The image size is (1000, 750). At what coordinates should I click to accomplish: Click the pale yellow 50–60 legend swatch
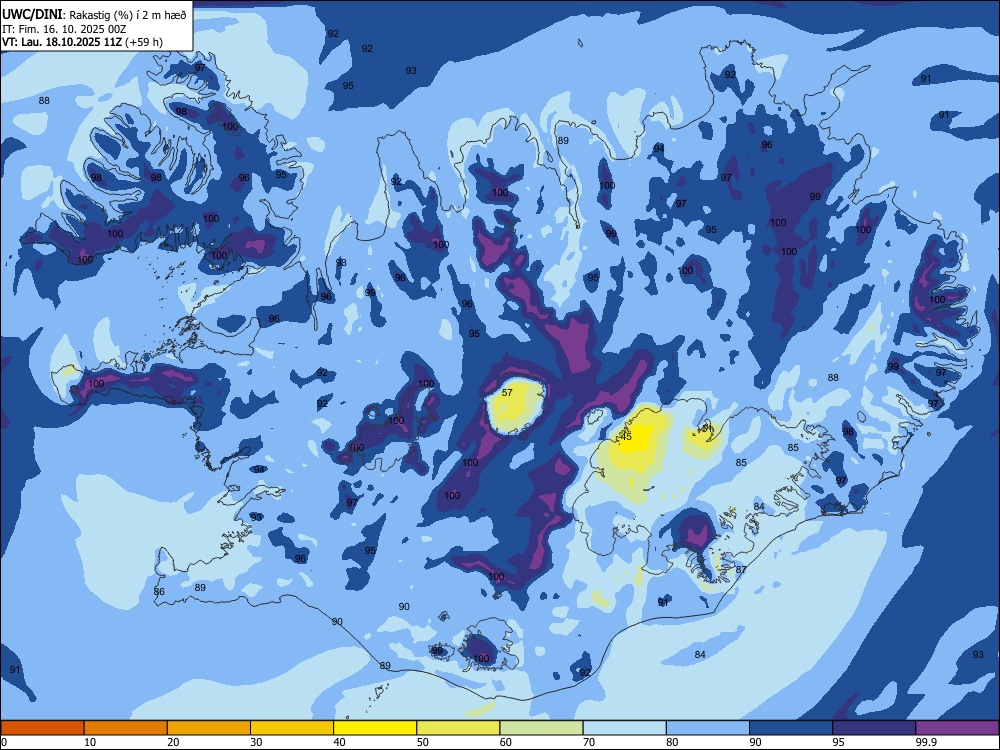coord(459,728)
